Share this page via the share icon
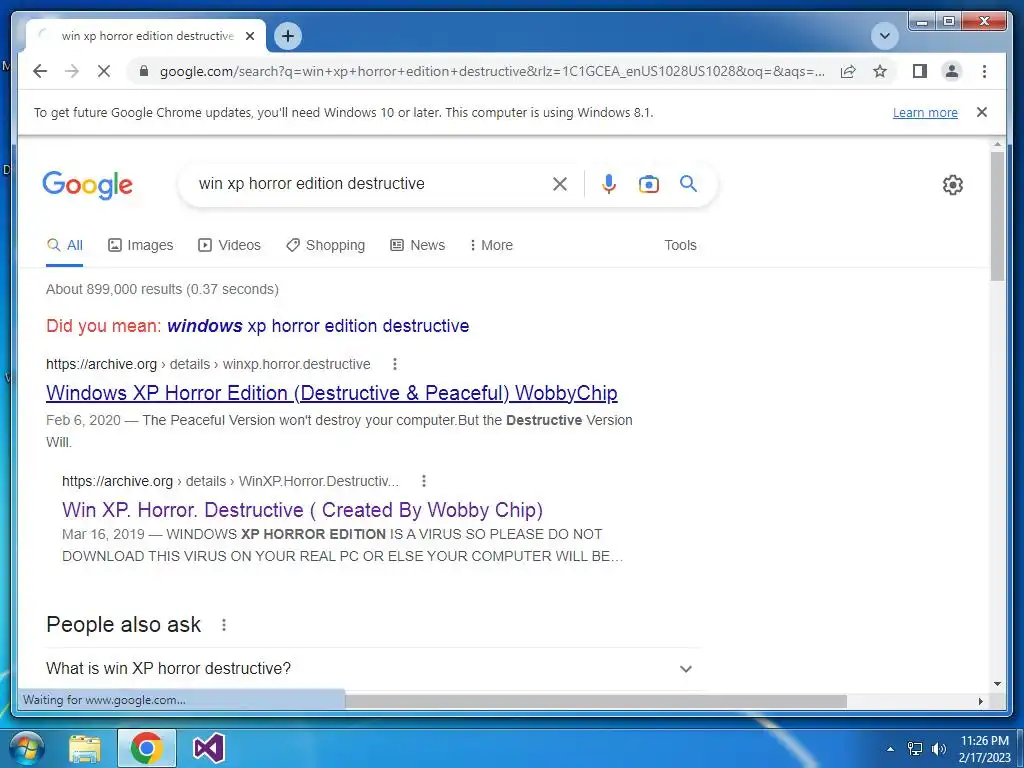Screen dimensions: 1024x768 (x=848, y=71)
